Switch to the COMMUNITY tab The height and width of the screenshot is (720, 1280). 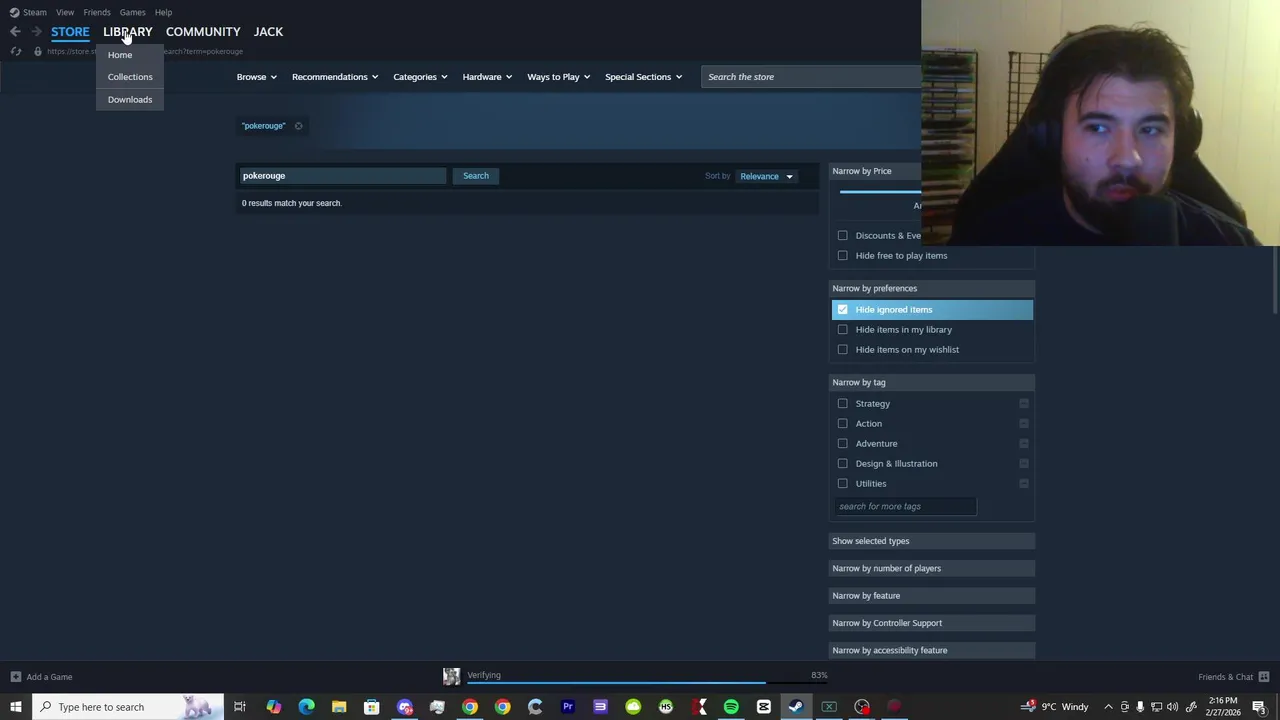[203, 32]
